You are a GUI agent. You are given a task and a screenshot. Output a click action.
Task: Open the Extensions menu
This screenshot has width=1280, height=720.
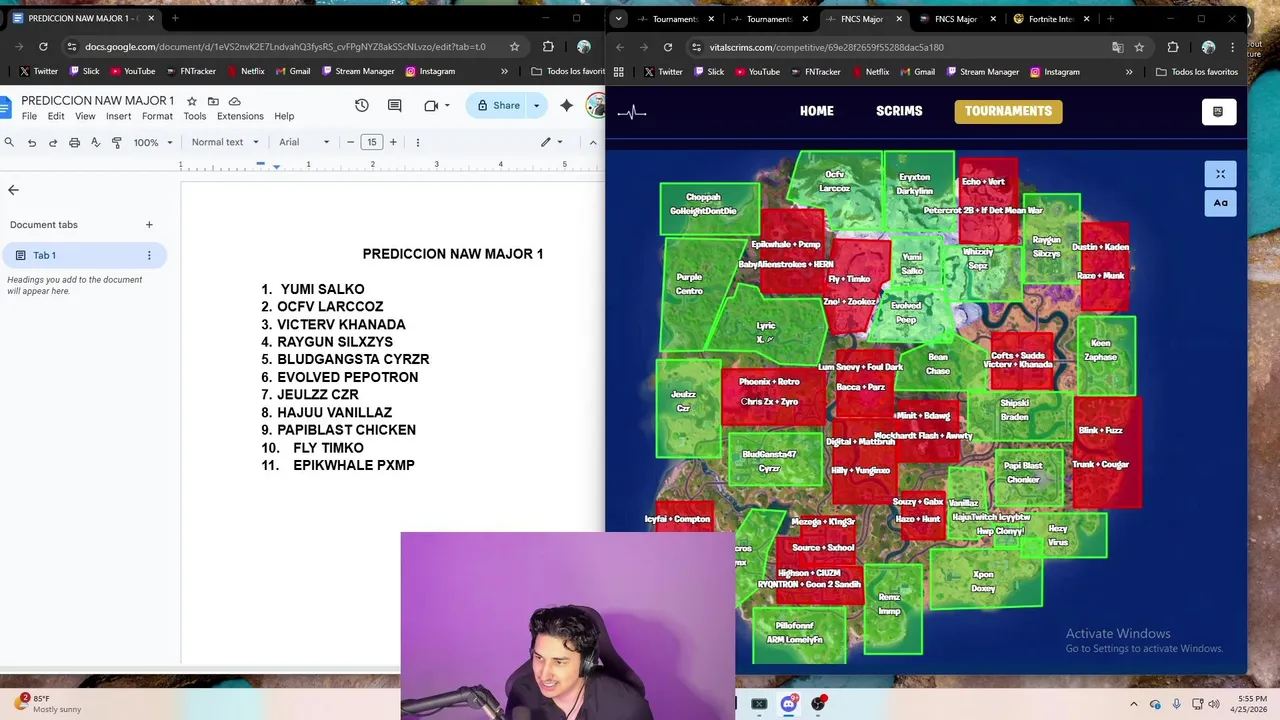point(240,116)
